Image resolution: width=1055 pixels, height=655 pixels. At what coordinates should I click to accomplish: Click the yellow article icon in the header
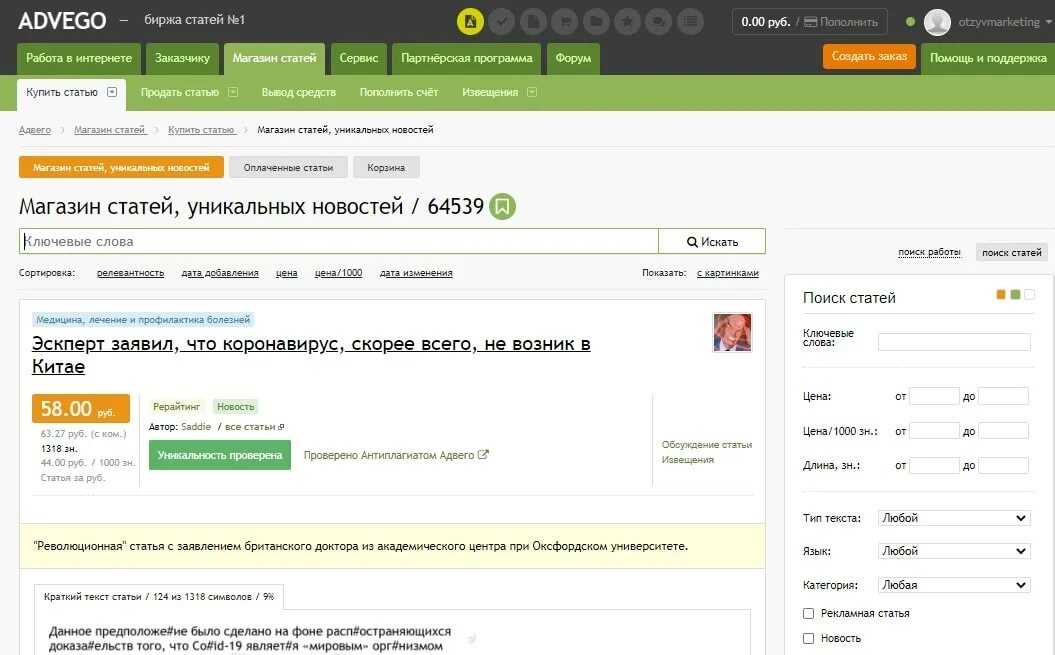tap(470, 22)
